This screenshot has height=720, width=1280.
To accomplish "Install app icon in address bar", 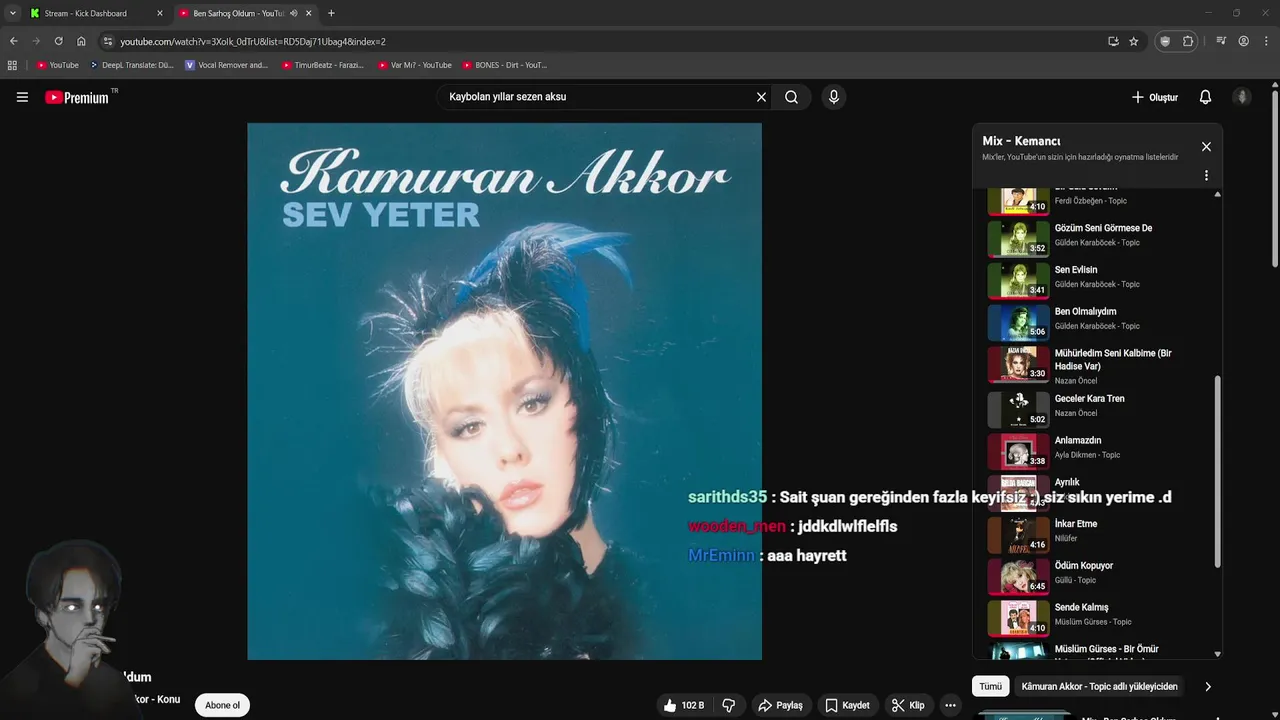I will [1113, 41].
